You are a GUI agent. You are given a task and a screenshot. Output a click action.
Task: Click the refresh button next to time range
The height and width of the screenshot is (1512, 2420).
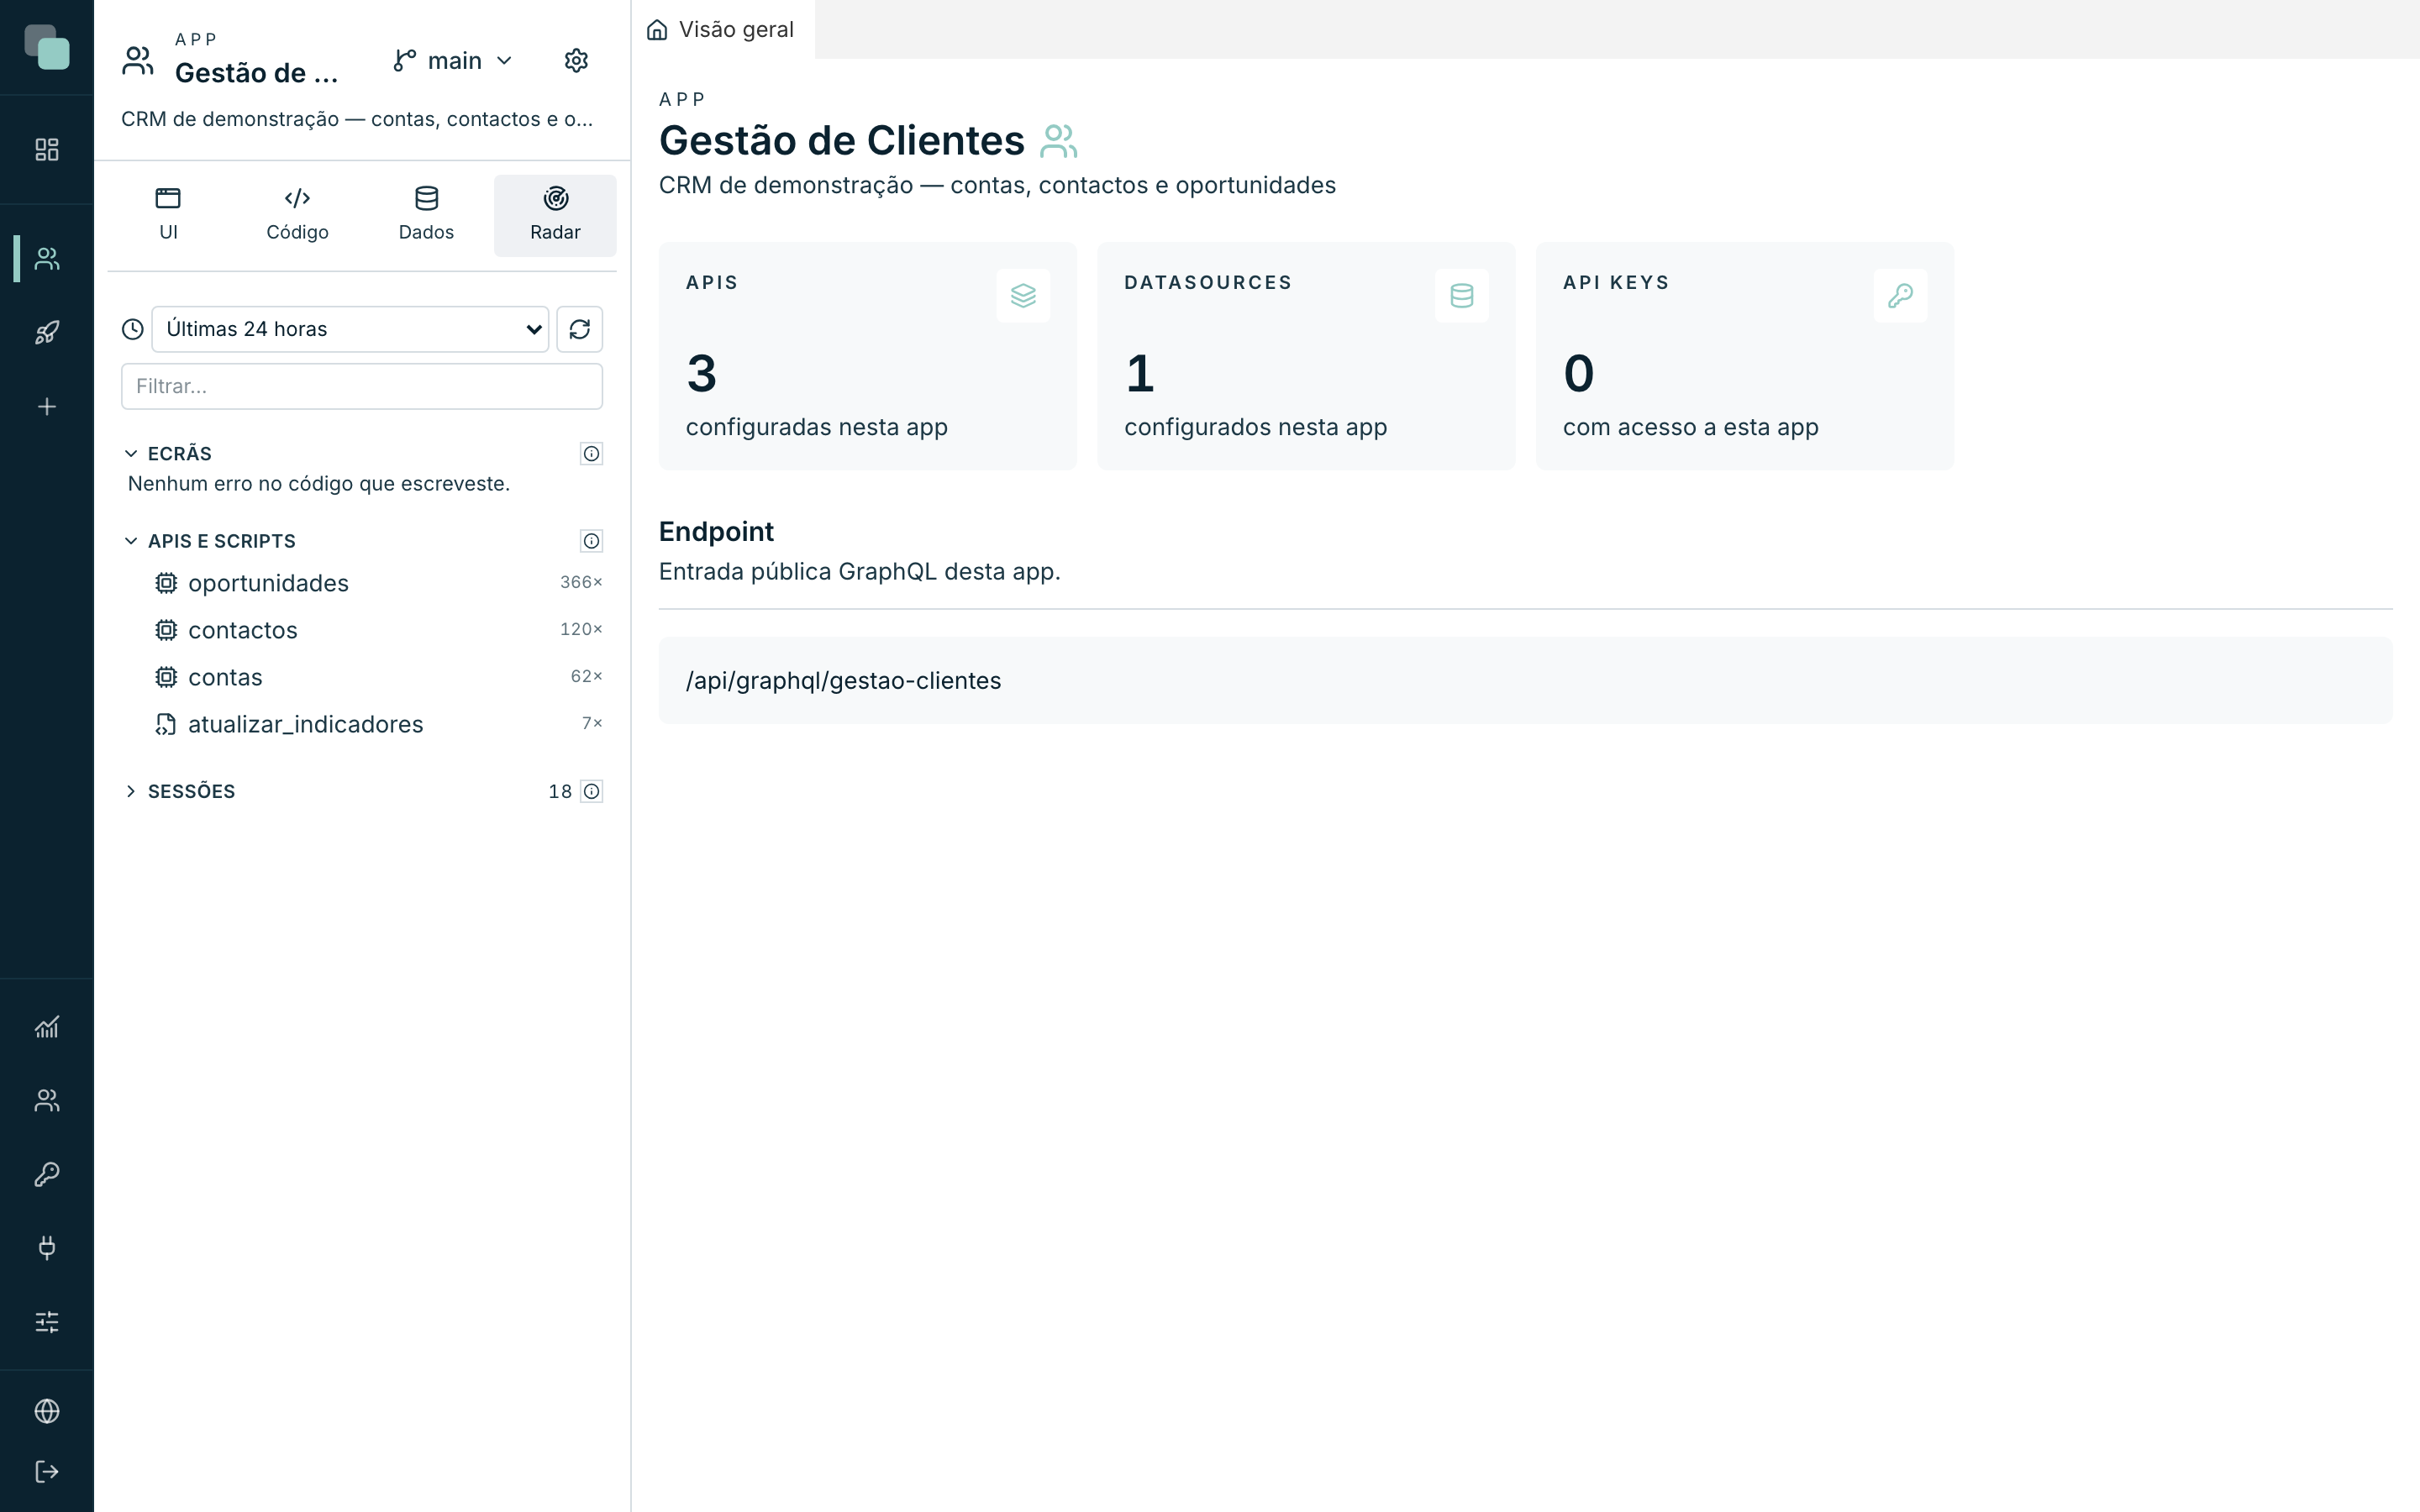pos(580,329)
